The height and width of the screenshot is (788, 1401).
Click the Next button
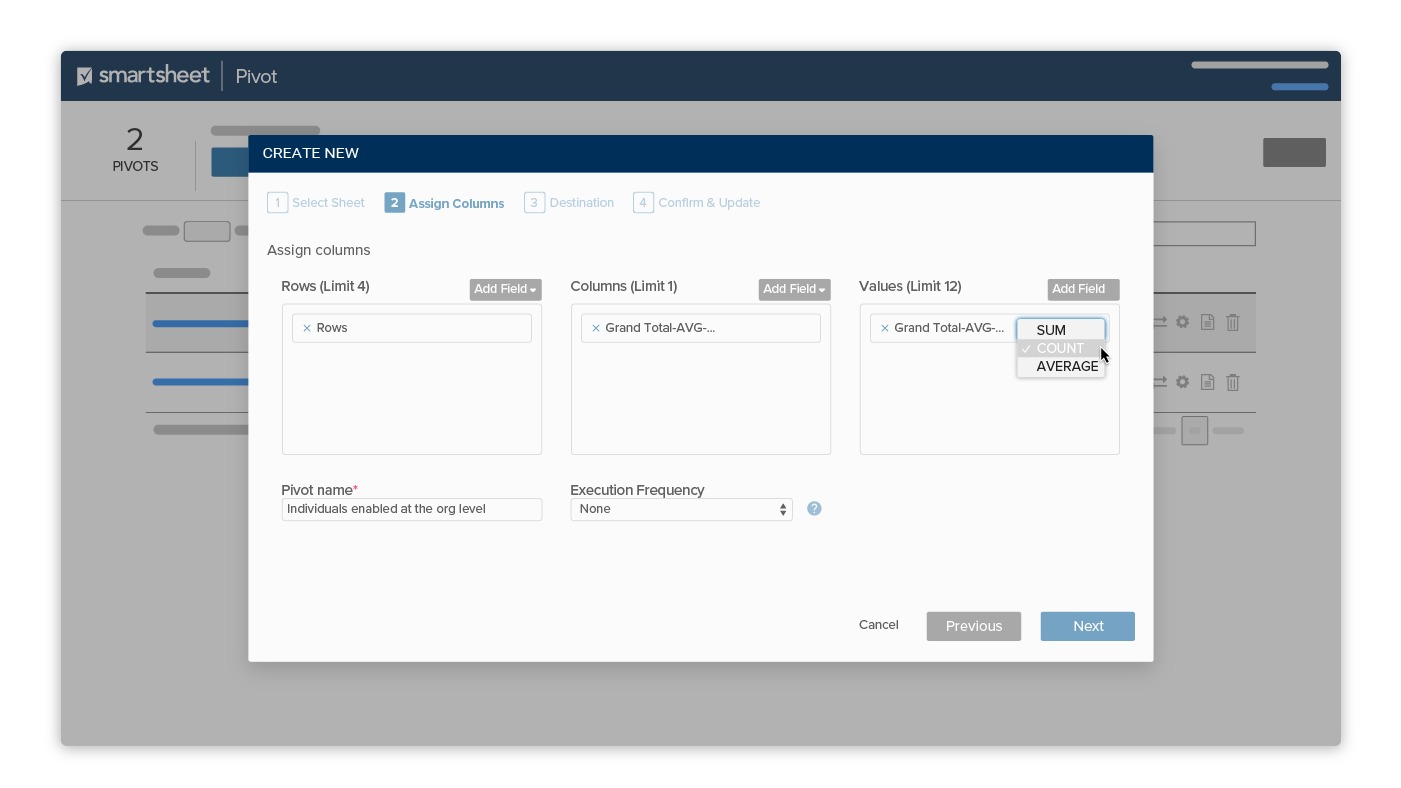coord(1087,626)
